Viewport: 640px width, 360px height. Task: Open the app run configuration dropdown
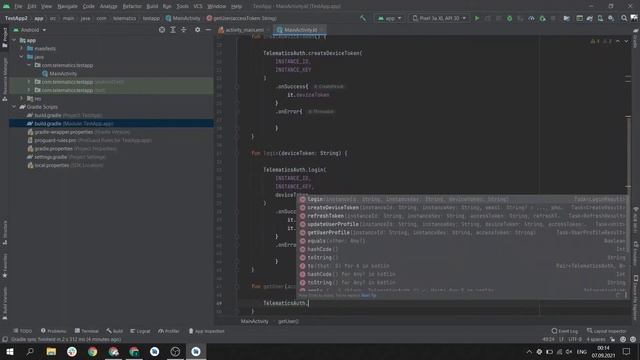(x=389, y=18)
